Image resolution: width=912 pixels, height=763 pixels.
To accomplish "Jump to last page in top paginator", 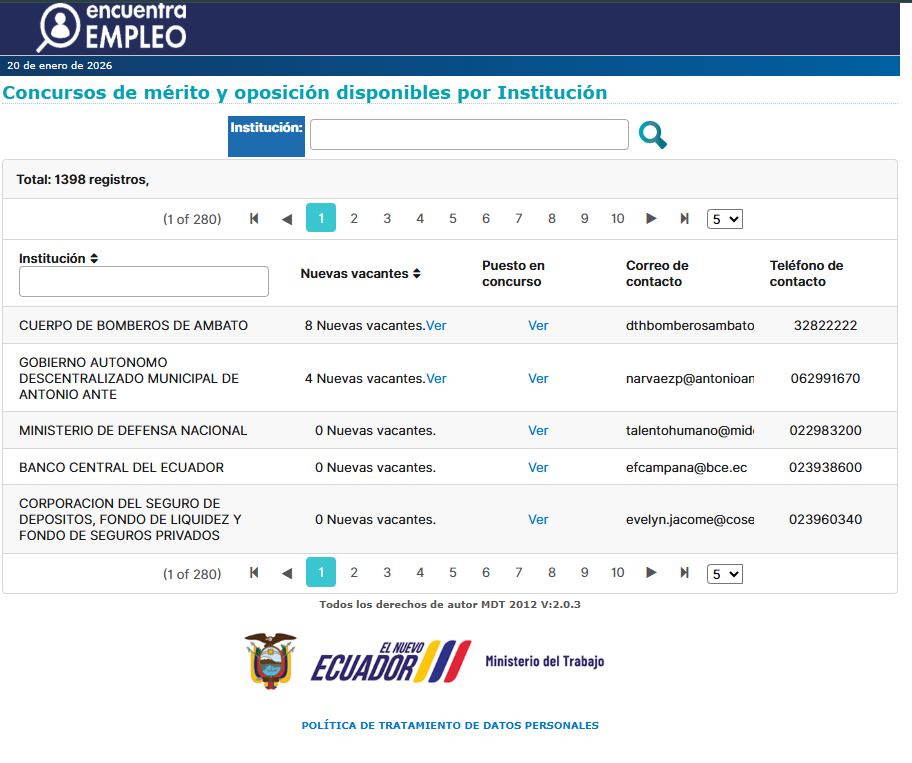I will click(x=684, y=219).
